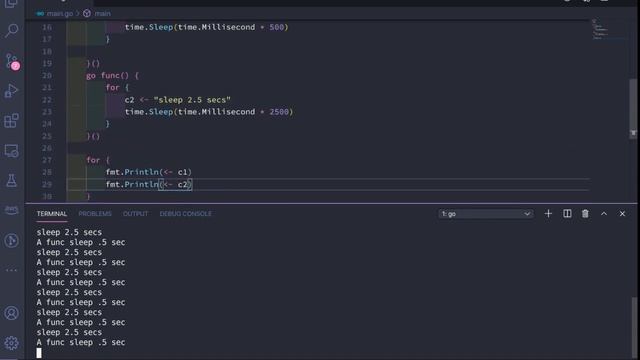Click main.go in the breadcrumb
The width and height of the screenshot is (640, 360).
click(x=59, y=13)
